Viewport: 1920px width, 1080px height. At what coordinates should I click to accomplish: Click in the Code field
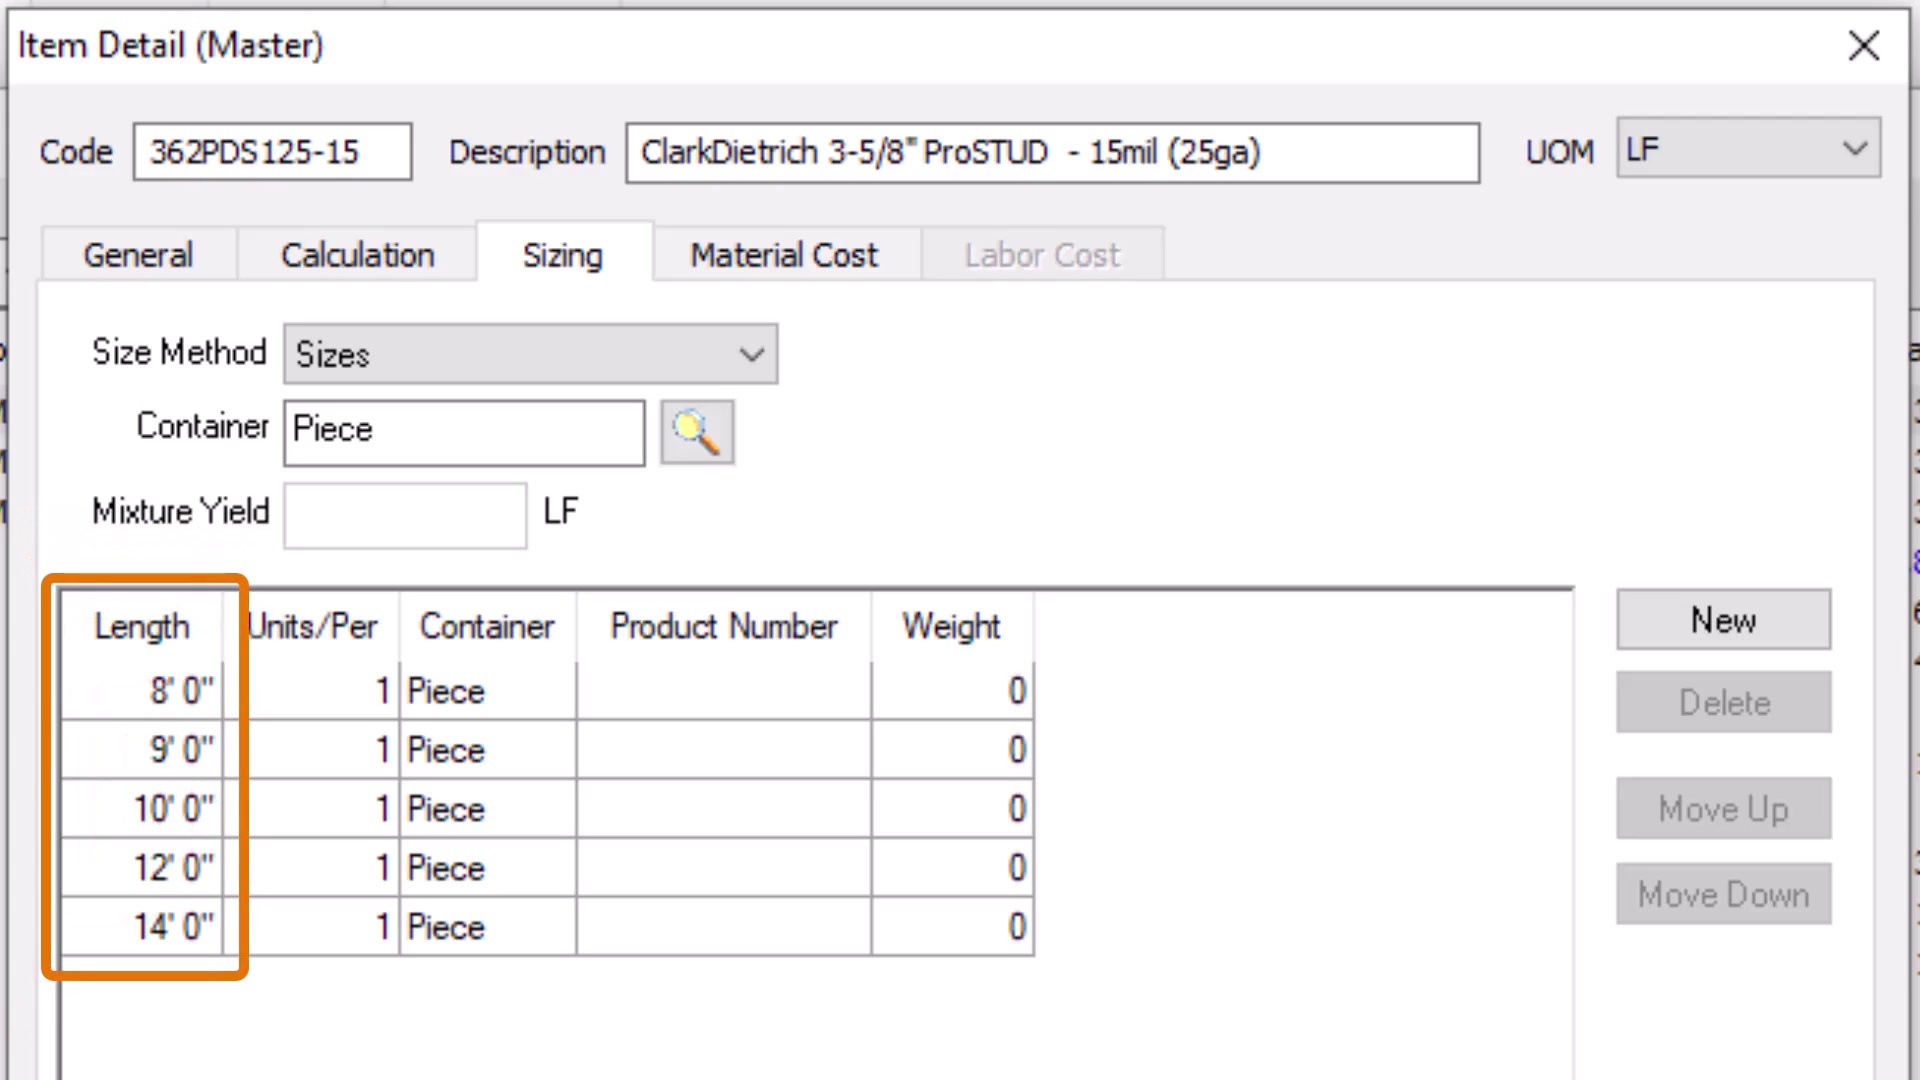click(272, 152)
